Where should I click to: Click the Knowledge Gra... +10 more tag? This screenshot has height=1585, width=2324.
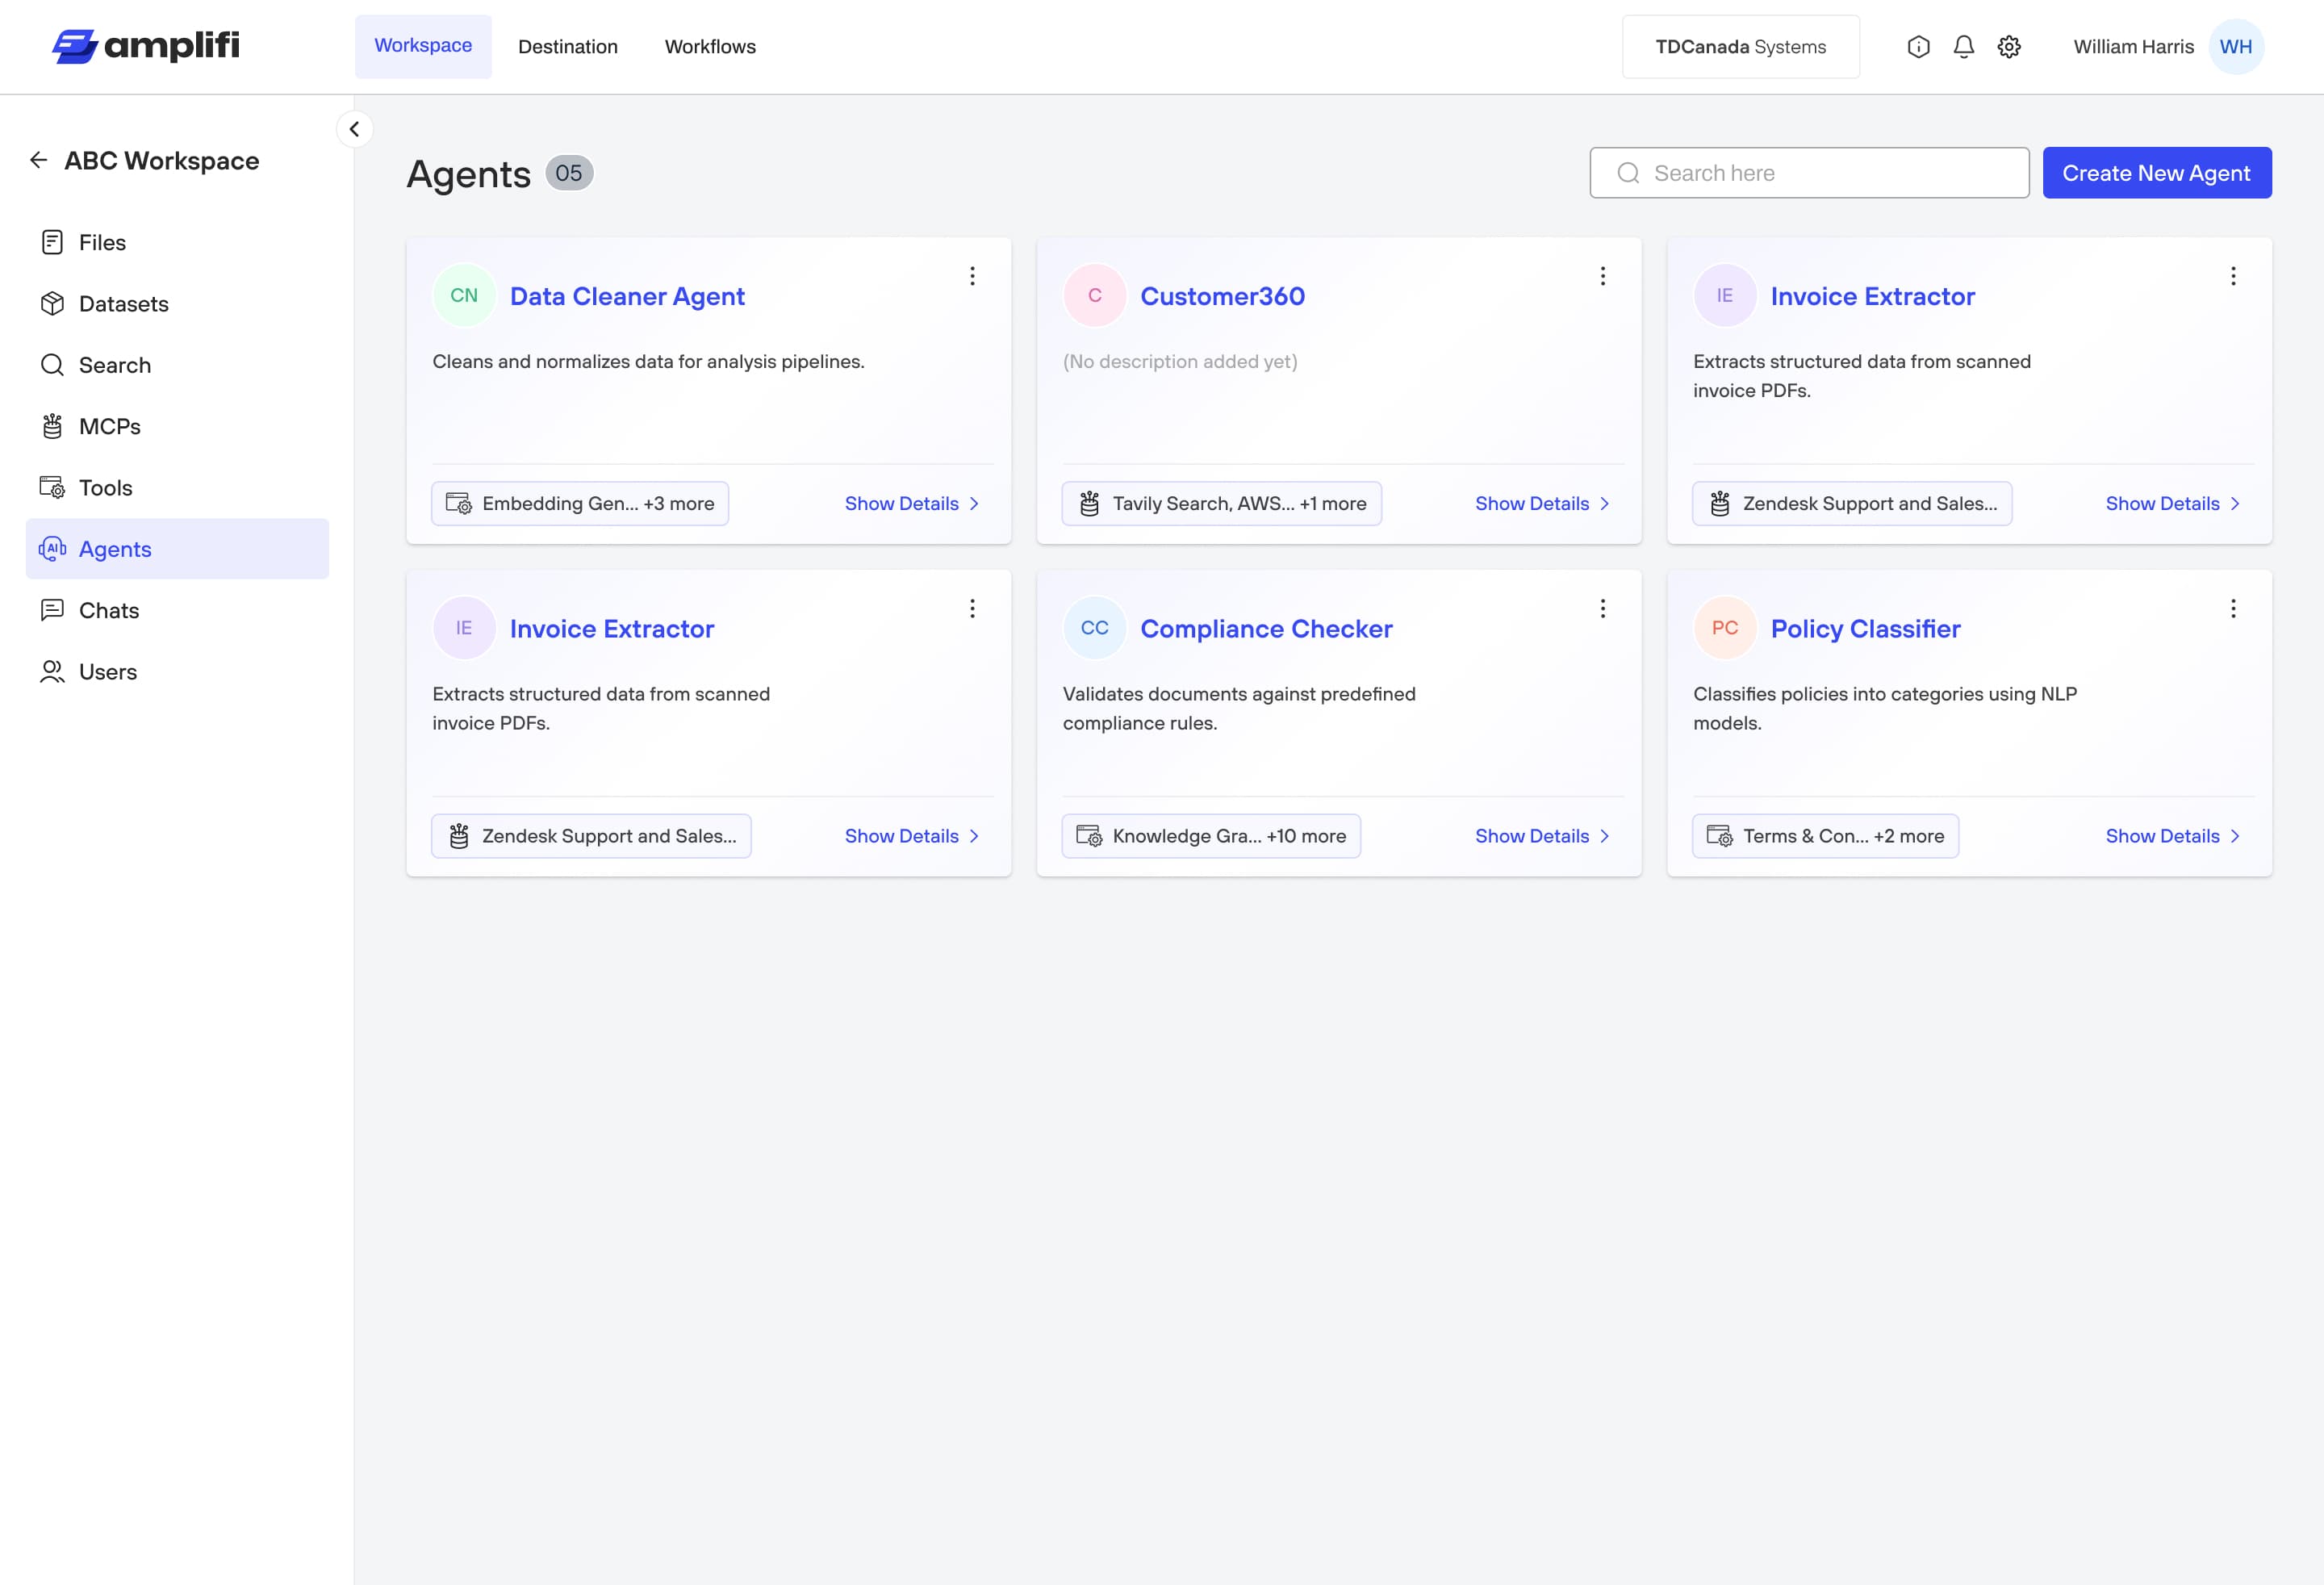(x=1211, y=836)
